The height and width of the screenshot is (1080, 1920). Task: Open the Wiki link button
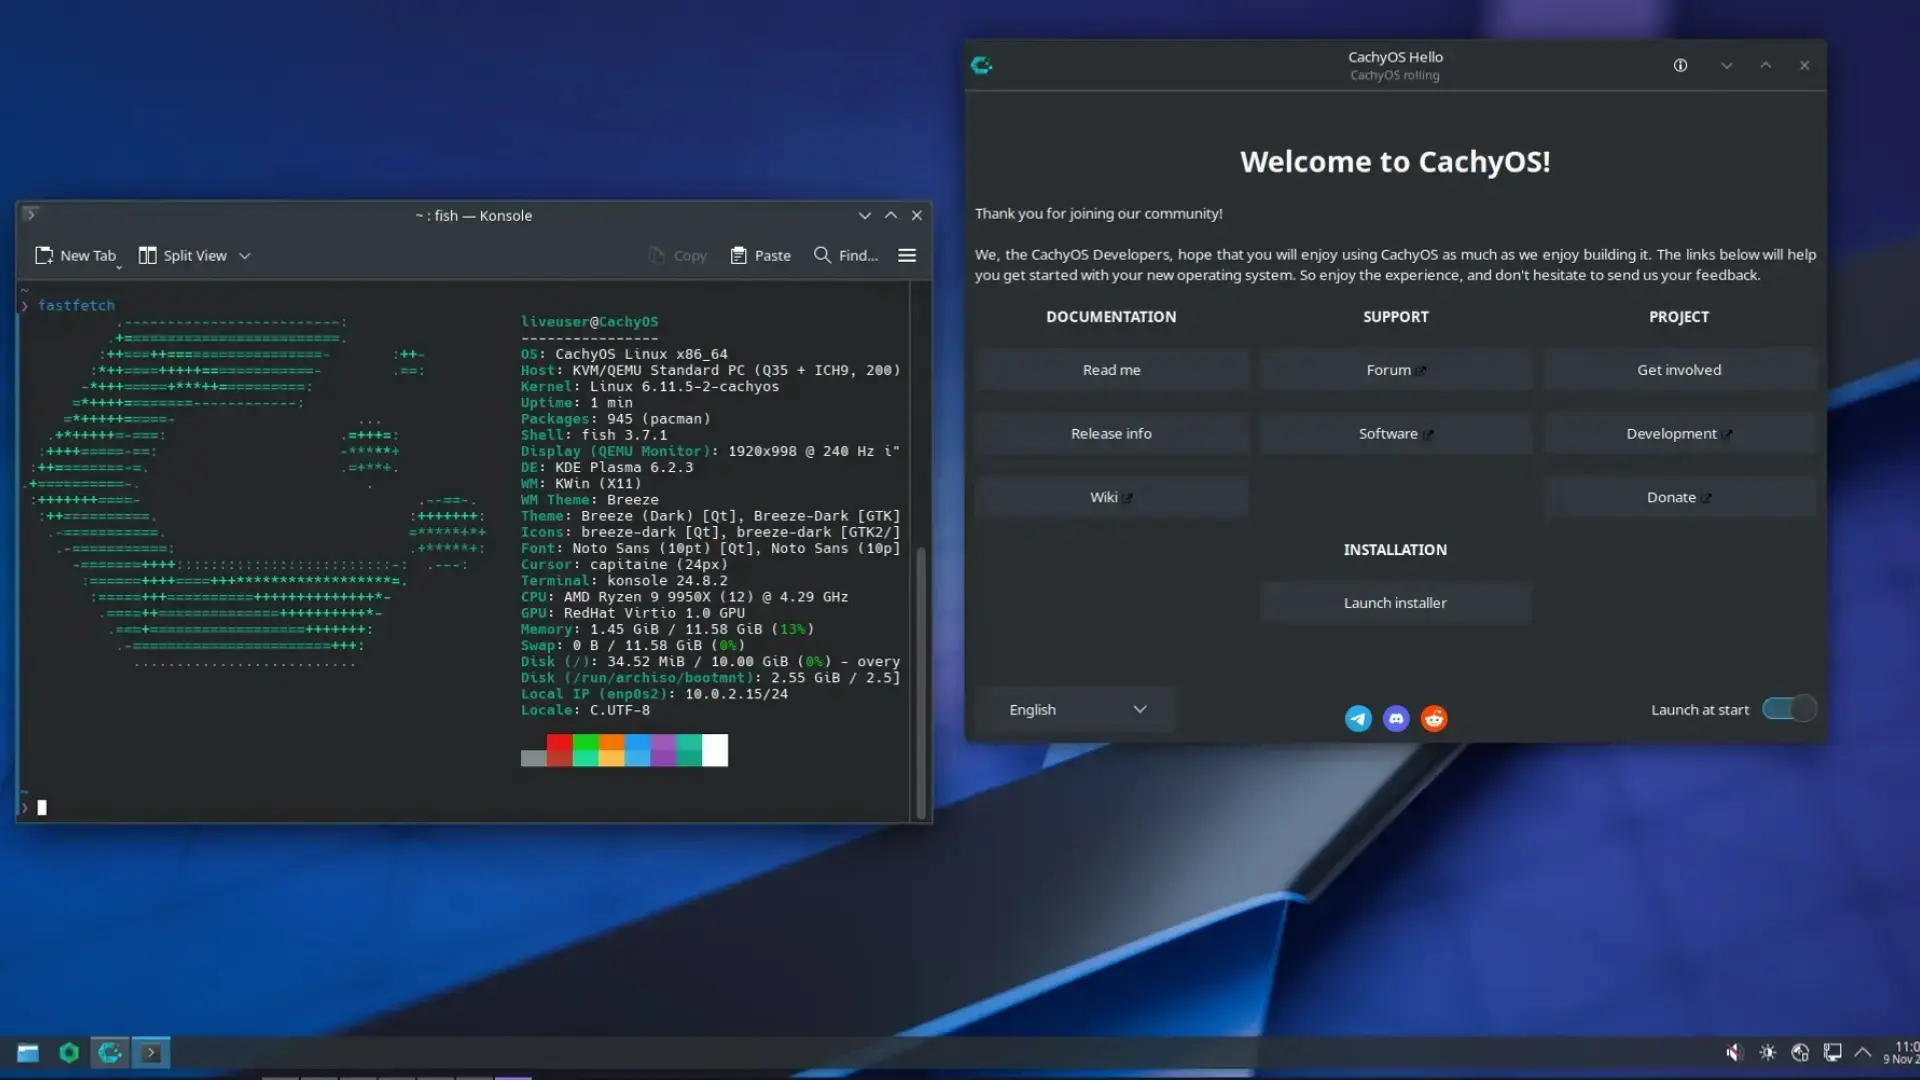1111,497
